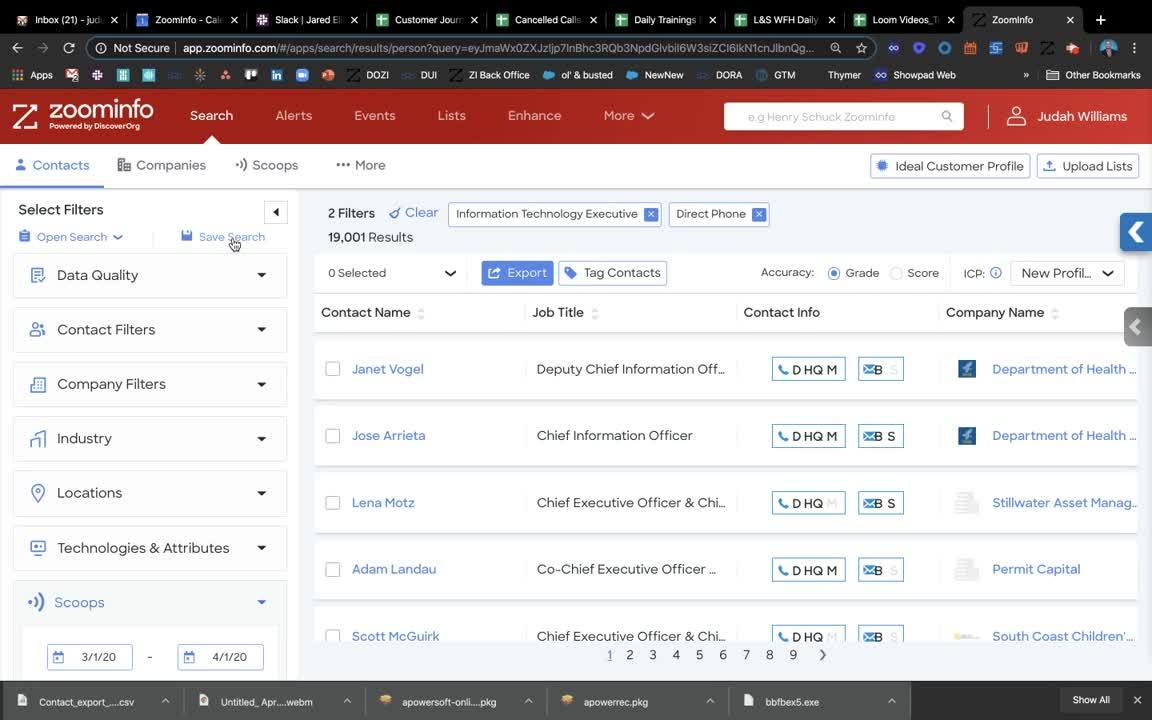Go to Alerts in top navigation
Screen dimensions: 1152x720
point(293,116)
